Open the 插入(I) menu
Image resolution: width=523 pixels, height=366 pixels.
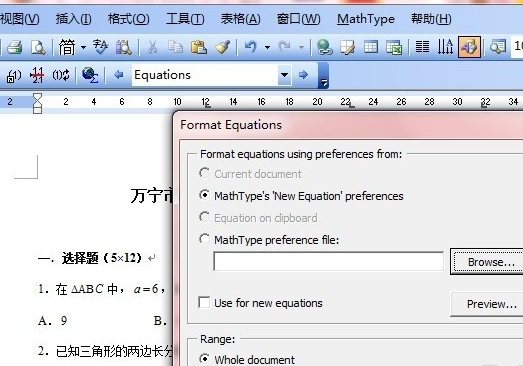click(x=74, y=19)
